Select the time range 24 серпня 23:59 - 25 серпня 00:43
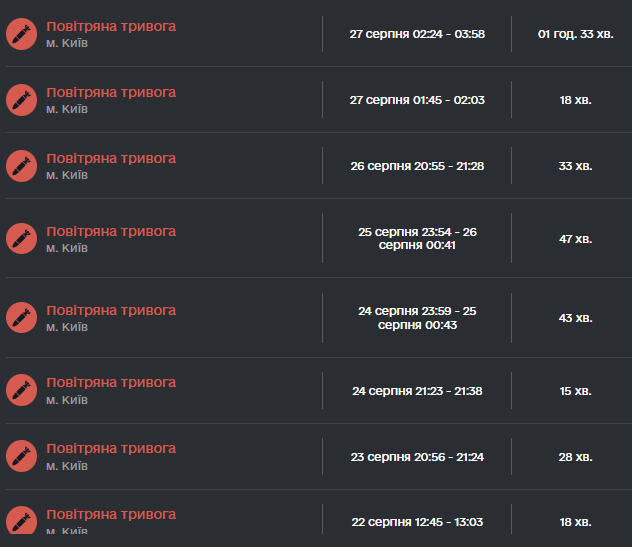This screenshot has height=547, width=632. 417,318
